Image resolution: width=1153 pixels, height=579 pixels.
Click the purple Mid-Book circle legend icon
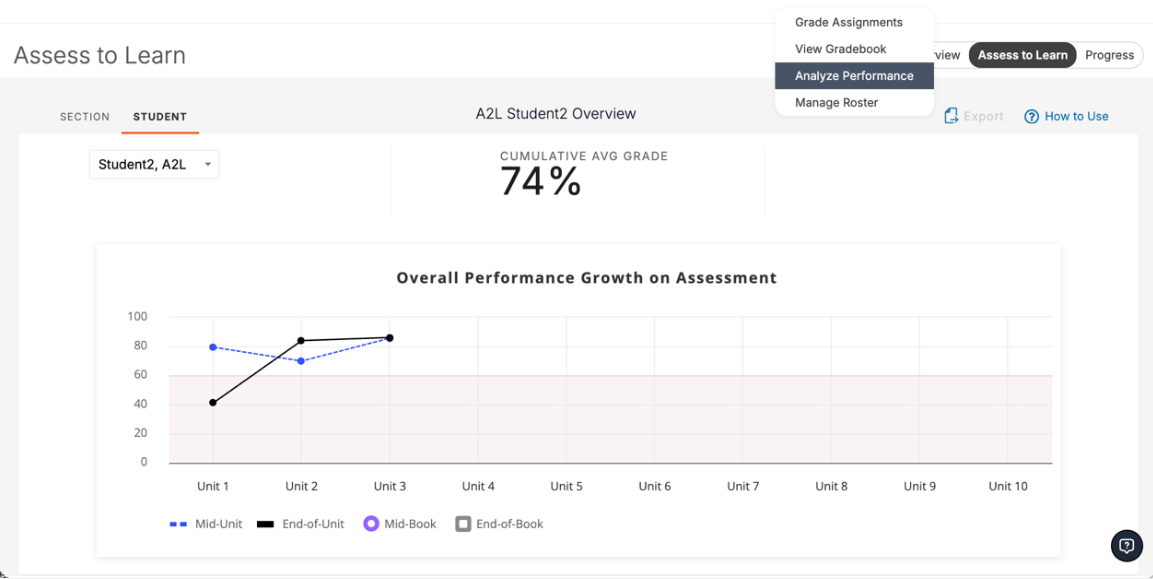(x=370, y=523)
